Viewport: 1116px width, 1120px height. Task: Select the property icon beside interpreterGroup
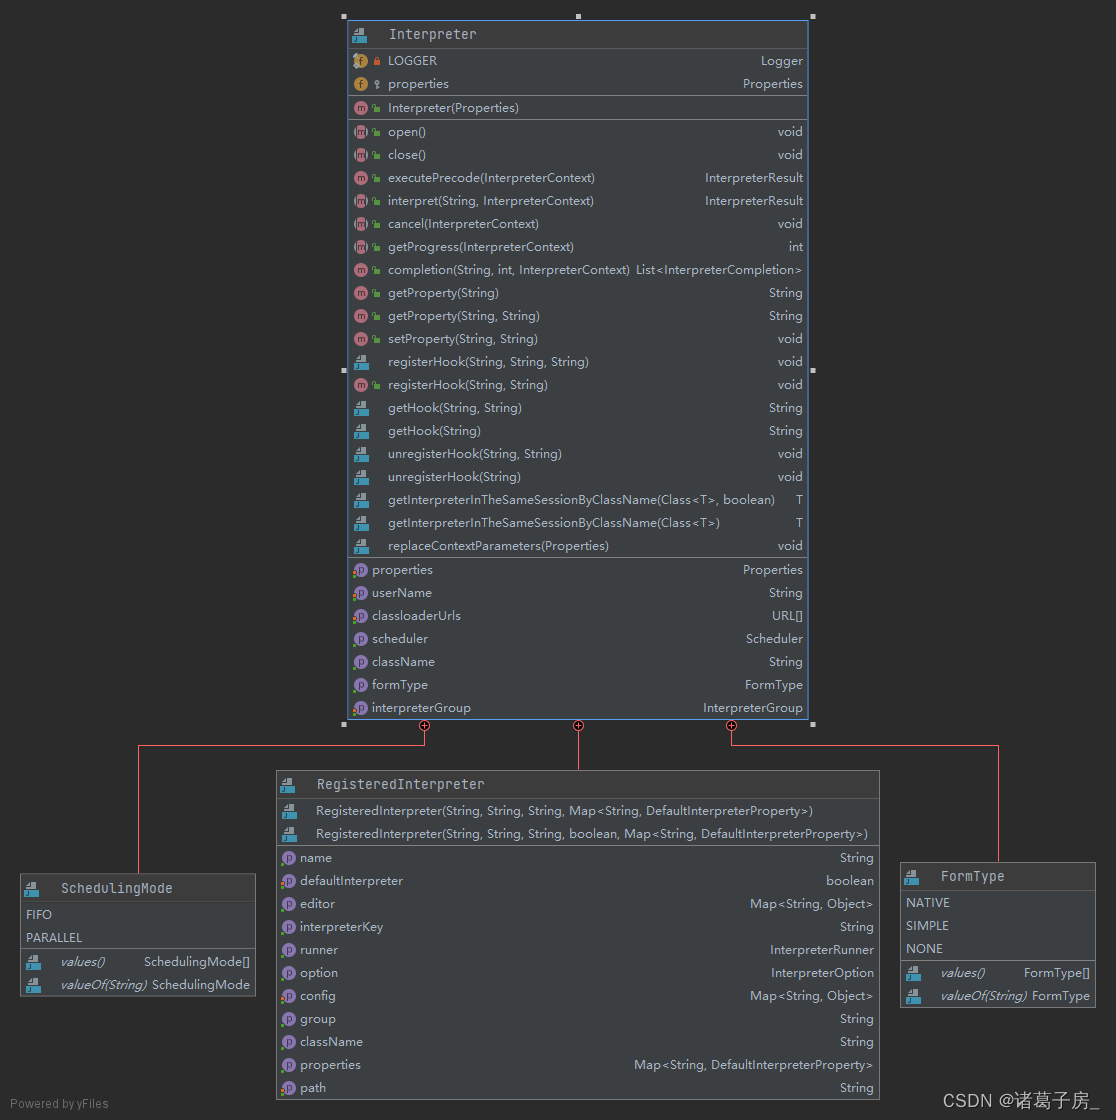[x=360, y=707]
